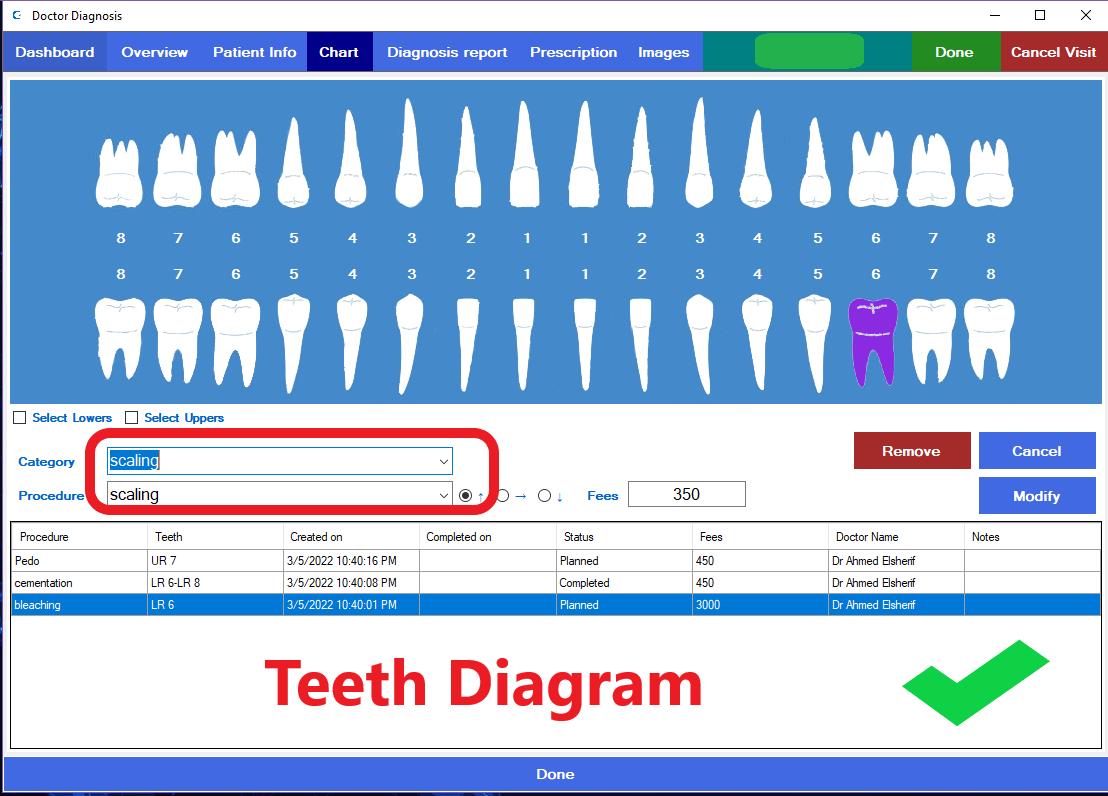The width and height of the screenshot is (1108, 796).
Task: Switch to the Overview tab
Action: pos(154,52)
